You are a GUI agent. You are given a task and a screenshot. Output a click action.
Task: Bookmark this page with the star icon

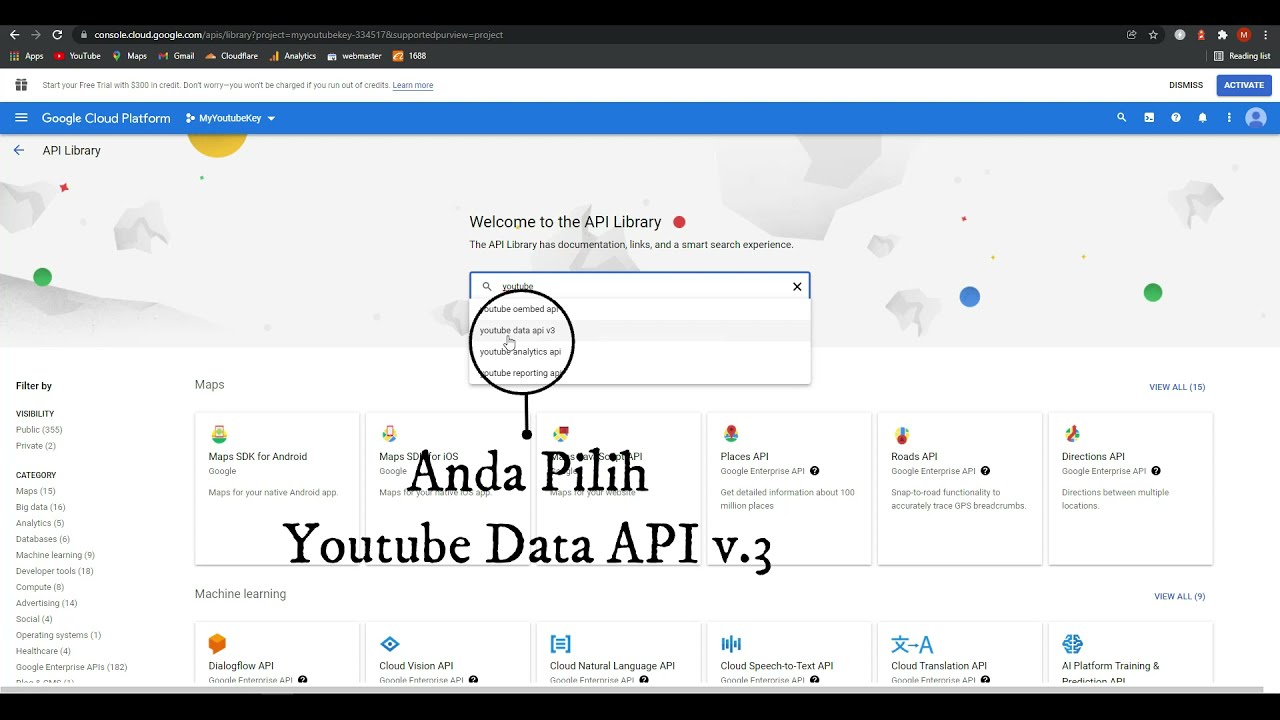tap(1153, 34)
